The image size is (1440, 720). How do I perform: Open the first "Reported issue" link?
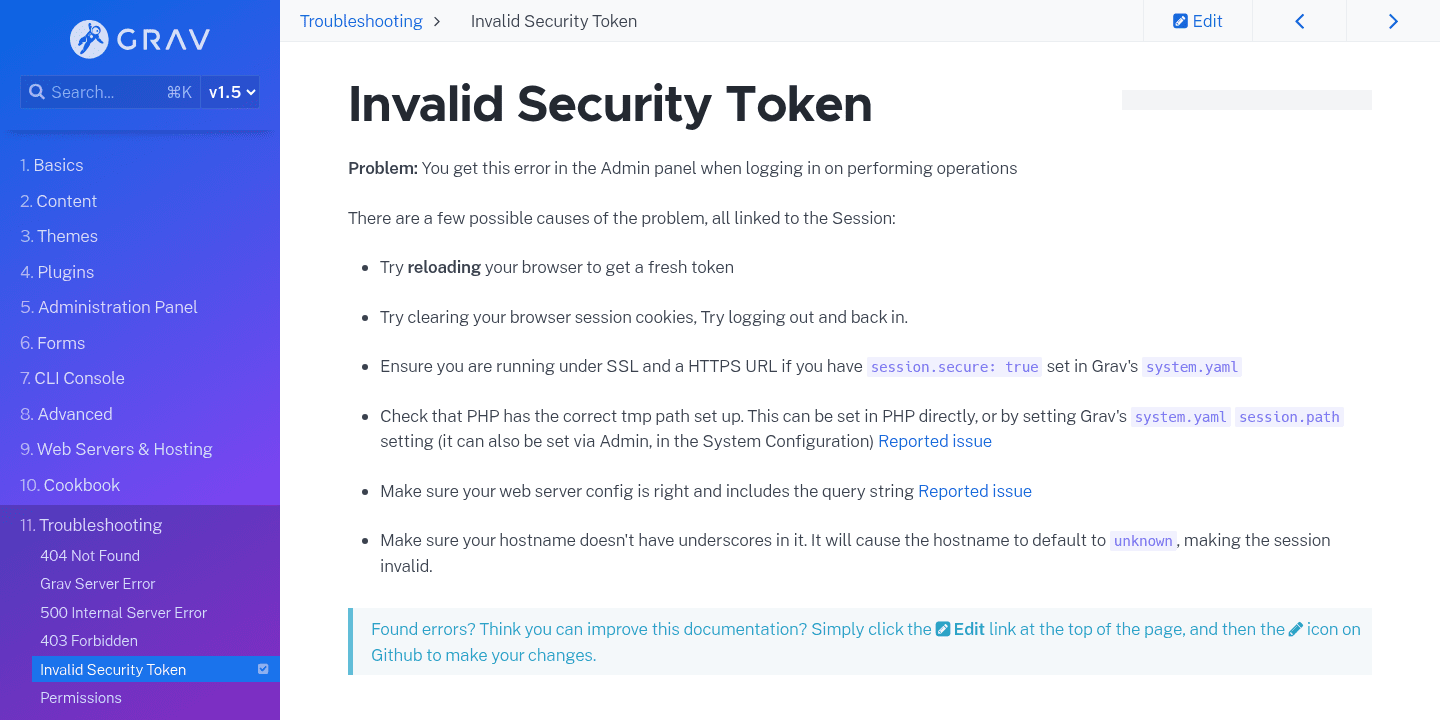934,441
